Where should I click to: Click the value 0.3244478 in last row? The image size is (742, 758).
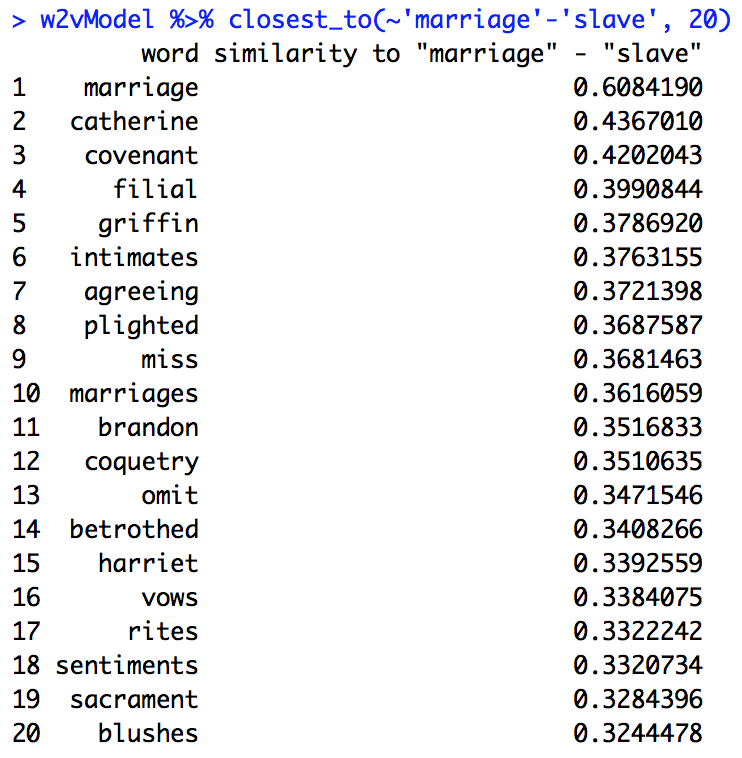click(x=638, y=734)
